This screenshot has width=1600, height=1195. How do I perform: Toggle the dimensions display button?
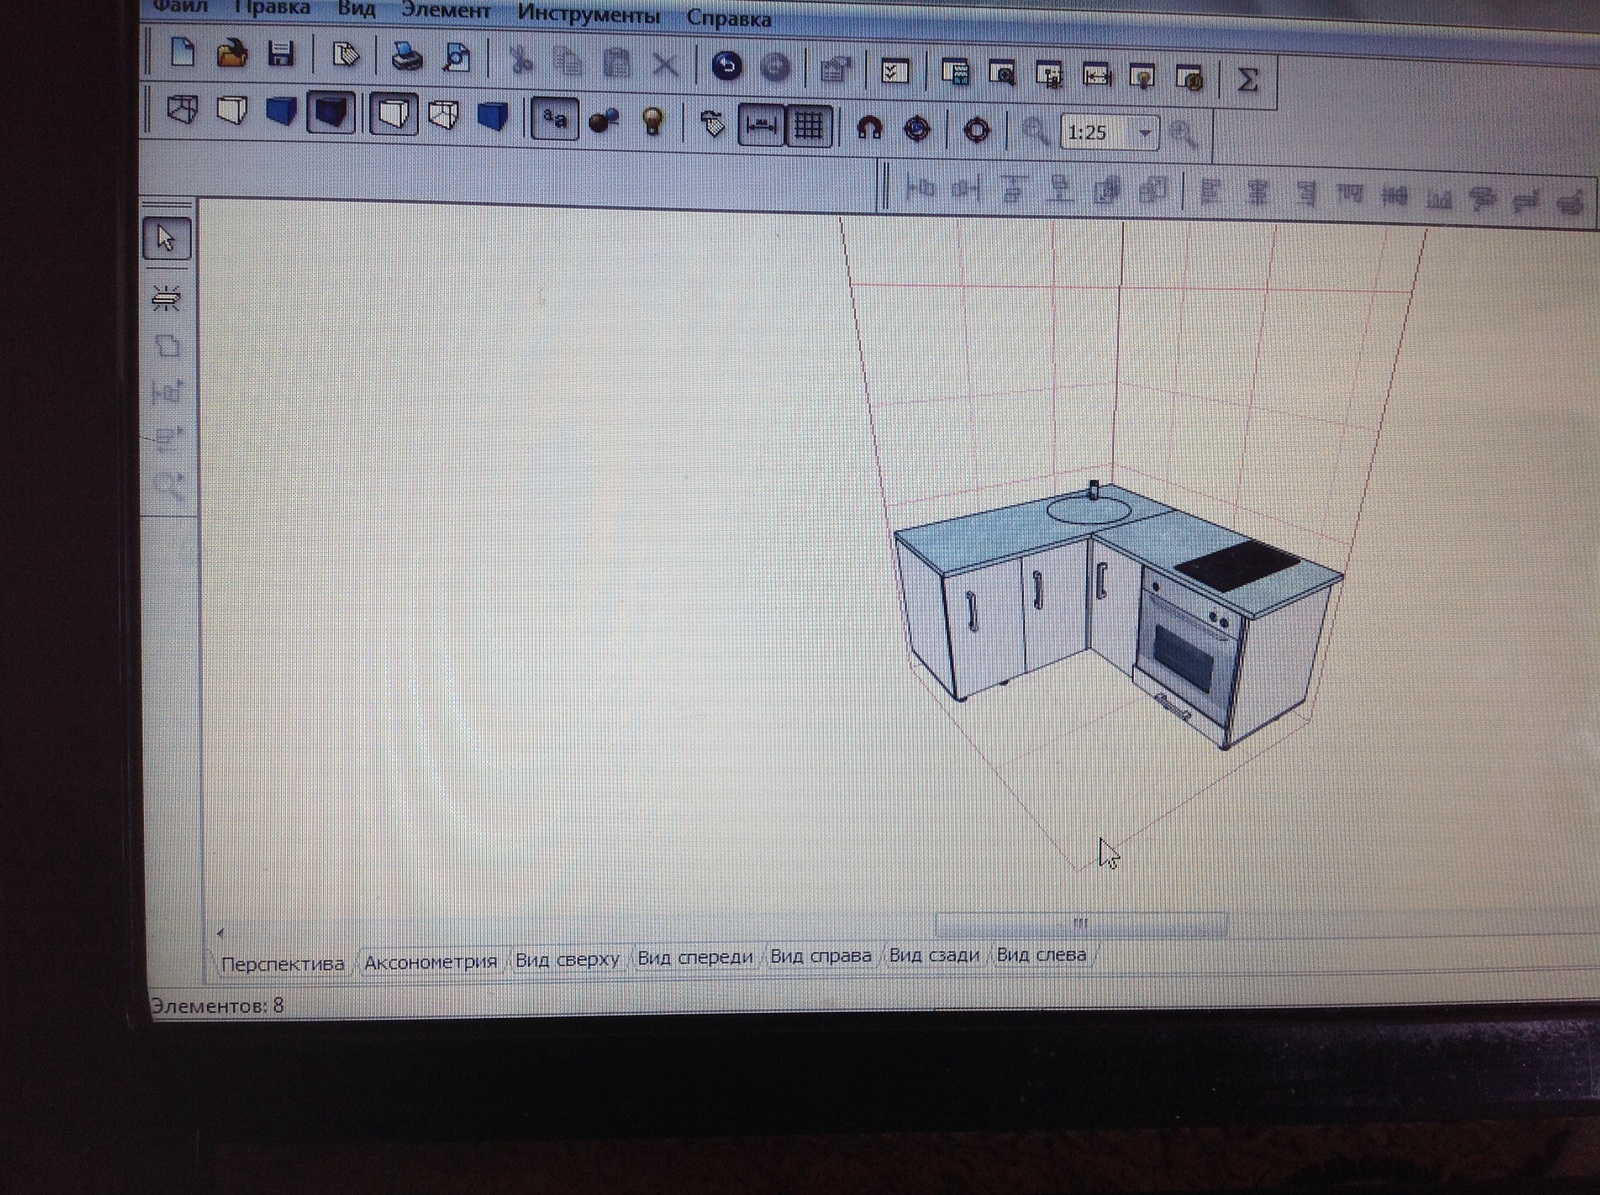pos(761,126)
